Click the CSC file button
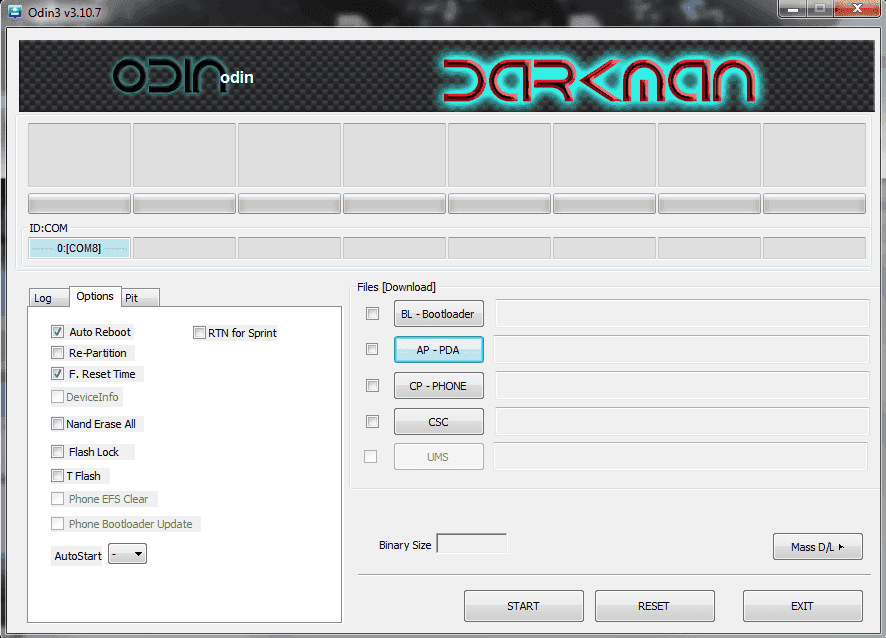 coord(438,422)
